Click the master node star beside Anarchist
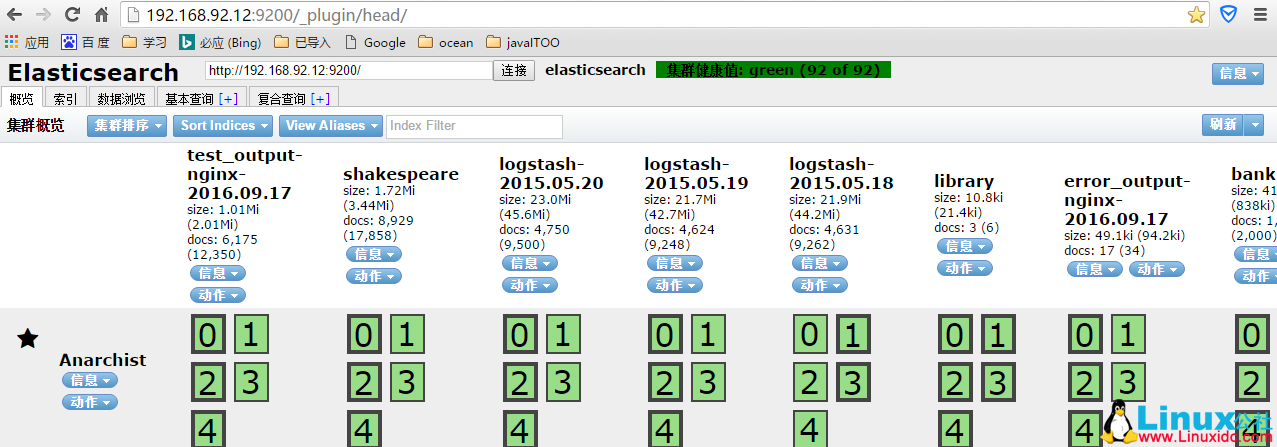The height and width of the screenshot is (447, 1277). coord(28,338)
